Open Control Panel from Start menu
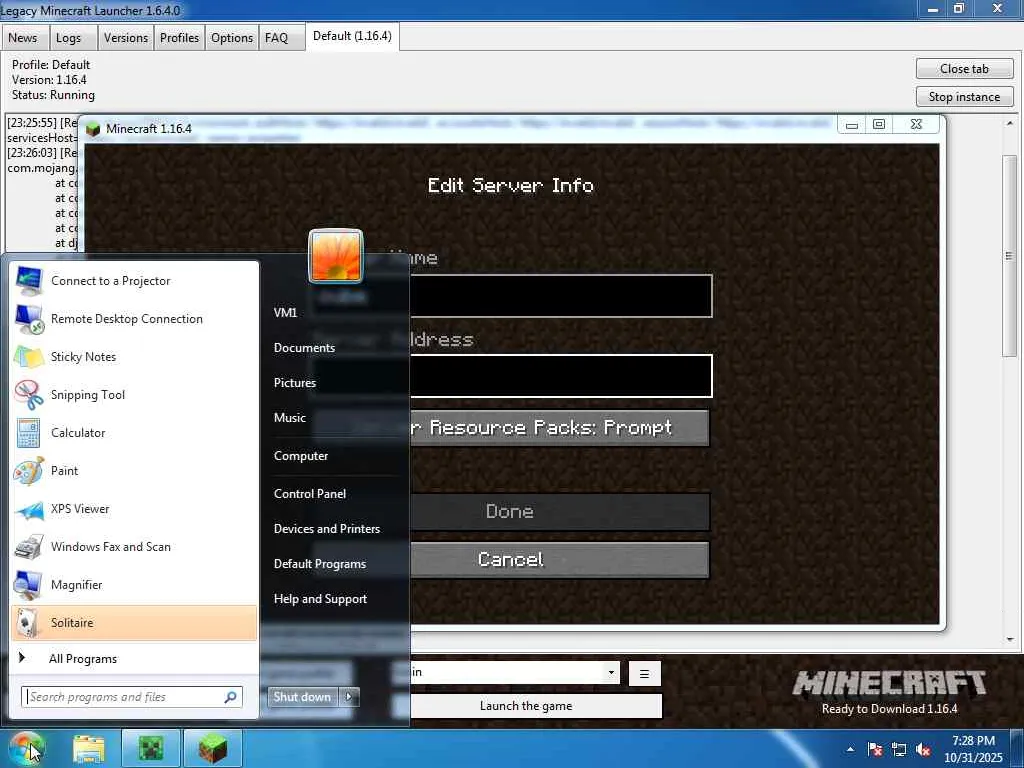This screenshot has height=768, width=1024. click(310, 494)
